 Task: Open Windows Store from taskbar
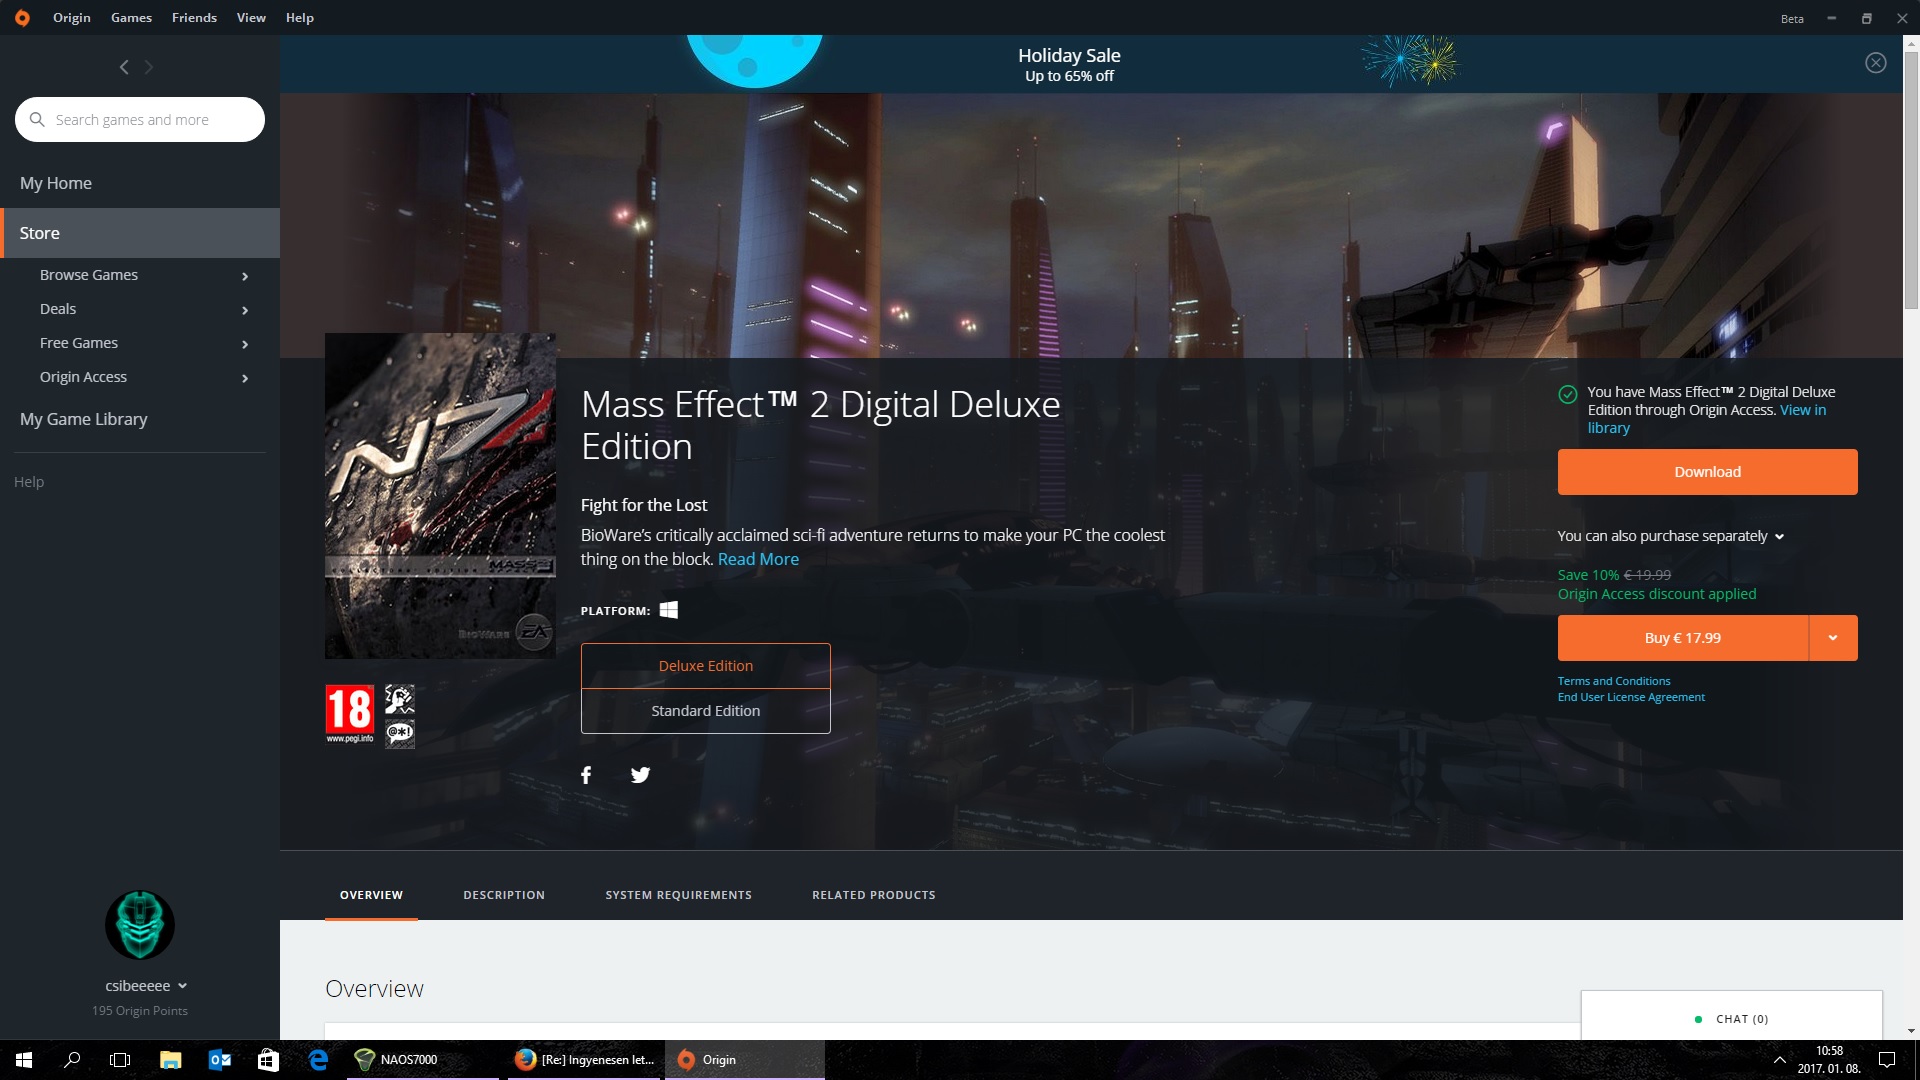(x=268, y=1060)
